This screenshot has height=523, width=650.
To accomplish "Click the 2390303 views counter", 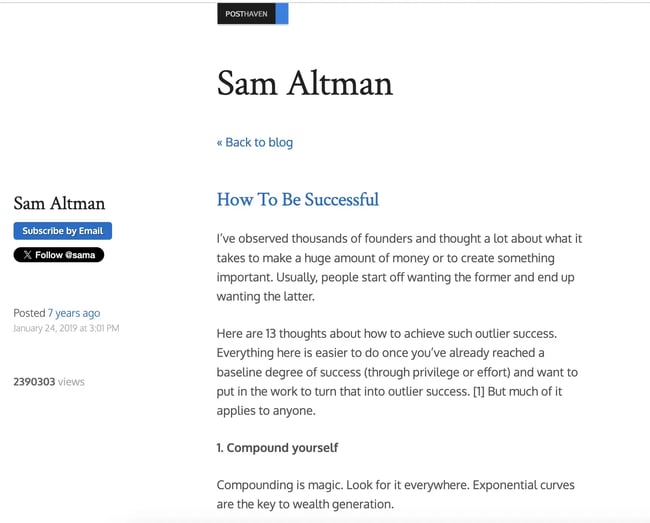I will [x=34, y=381].
